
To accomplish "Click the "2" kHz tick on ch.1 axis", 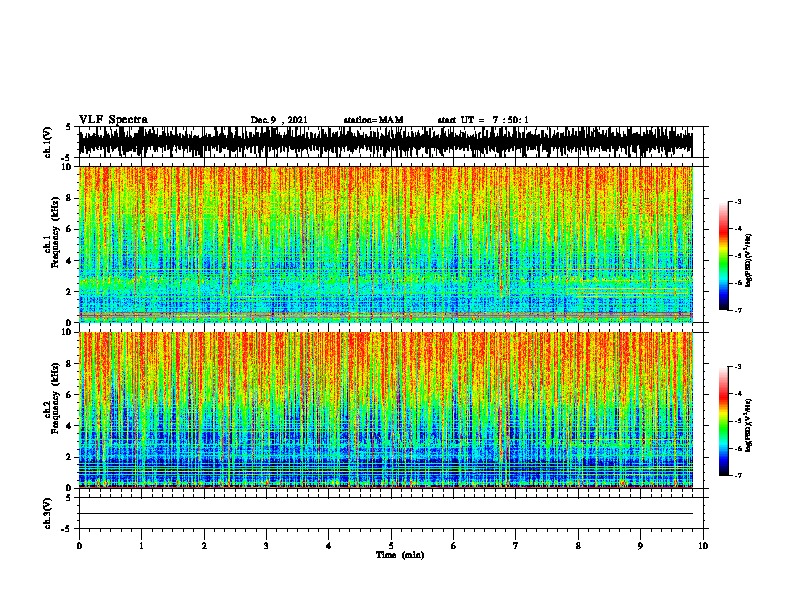I will point(70,292).
